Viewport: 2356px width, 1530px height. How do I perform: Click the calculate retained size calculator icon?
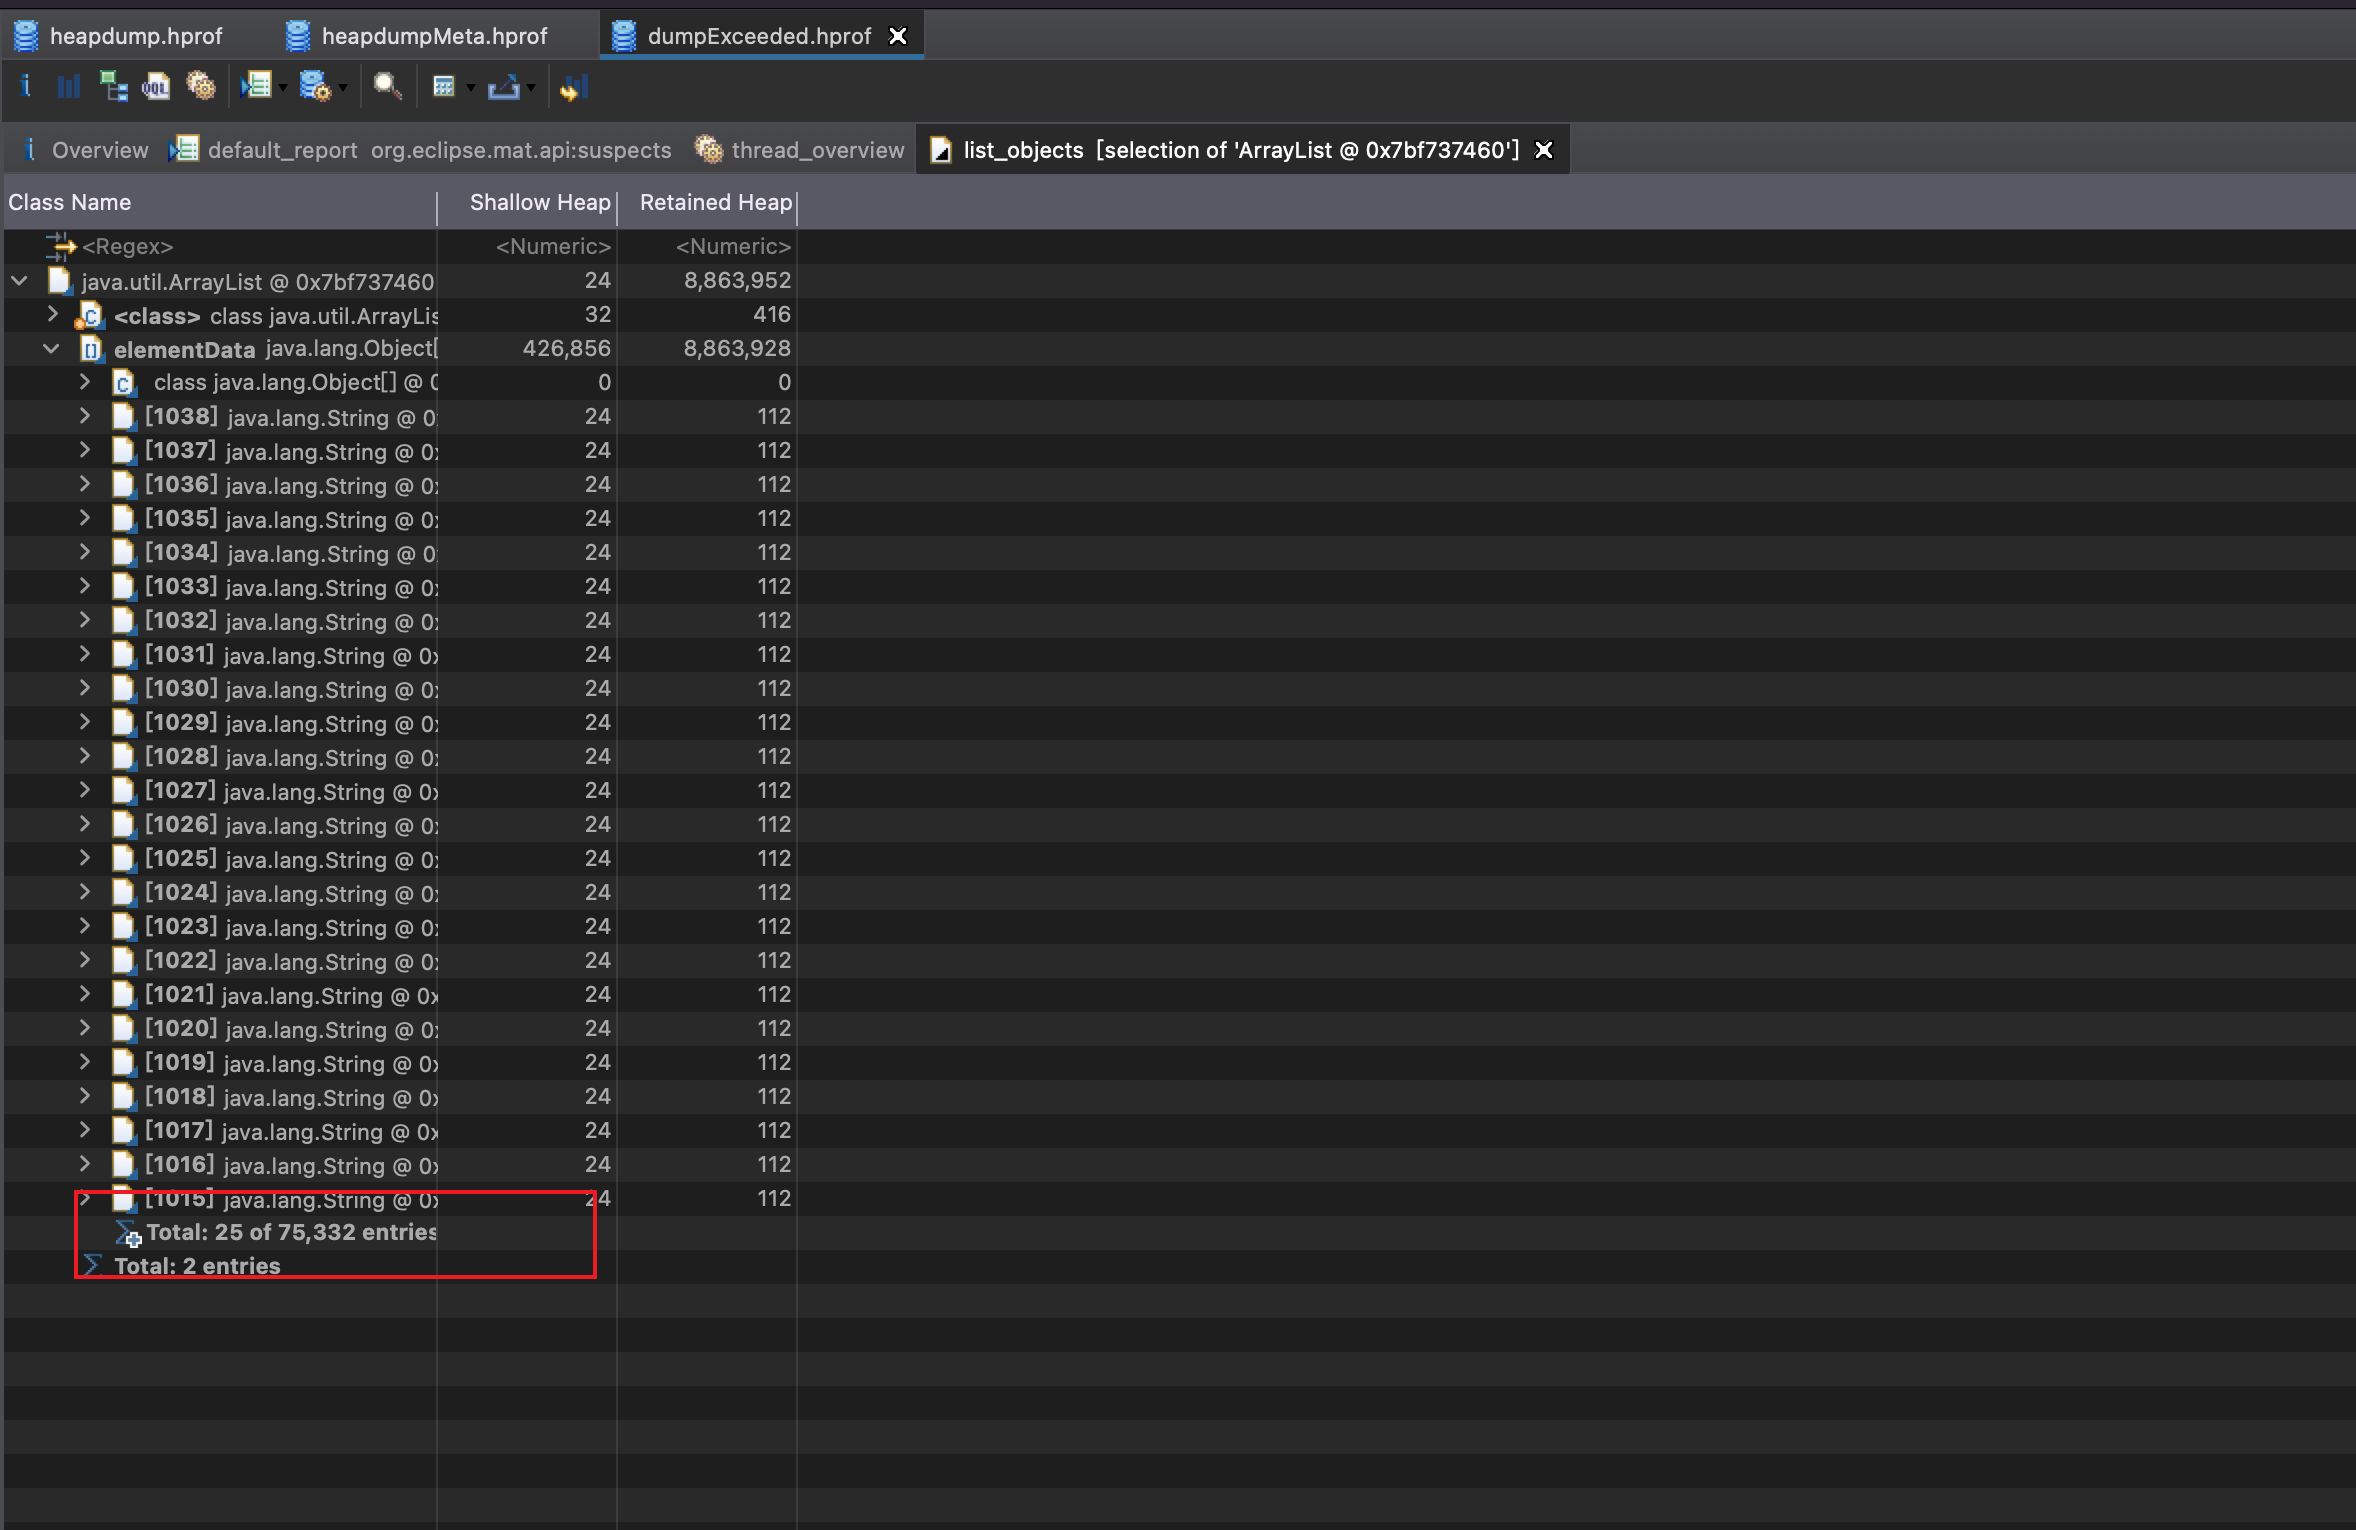(444, 87)
